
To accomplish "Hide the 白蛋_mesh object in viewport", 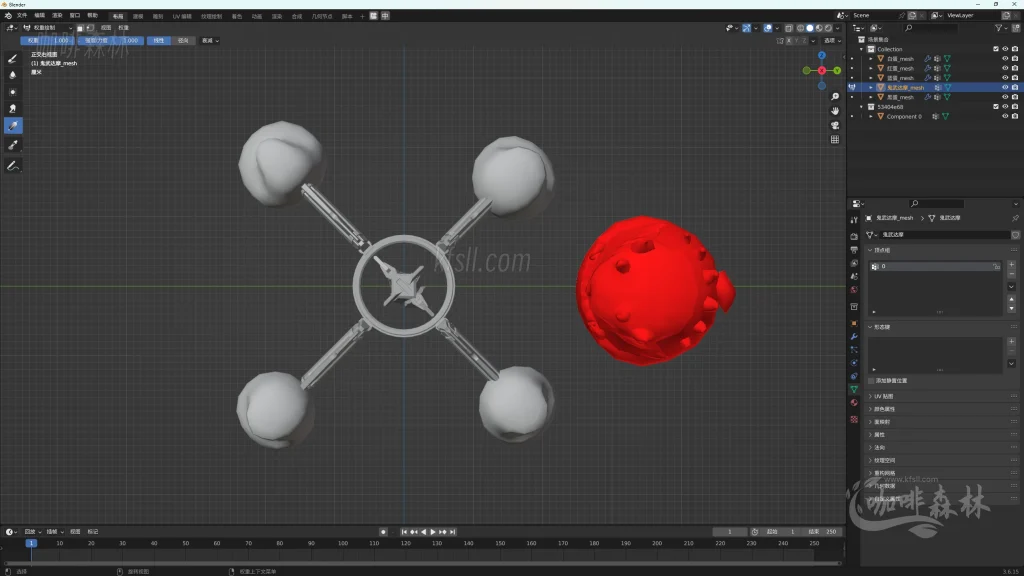I will (x=1005, y=59).
